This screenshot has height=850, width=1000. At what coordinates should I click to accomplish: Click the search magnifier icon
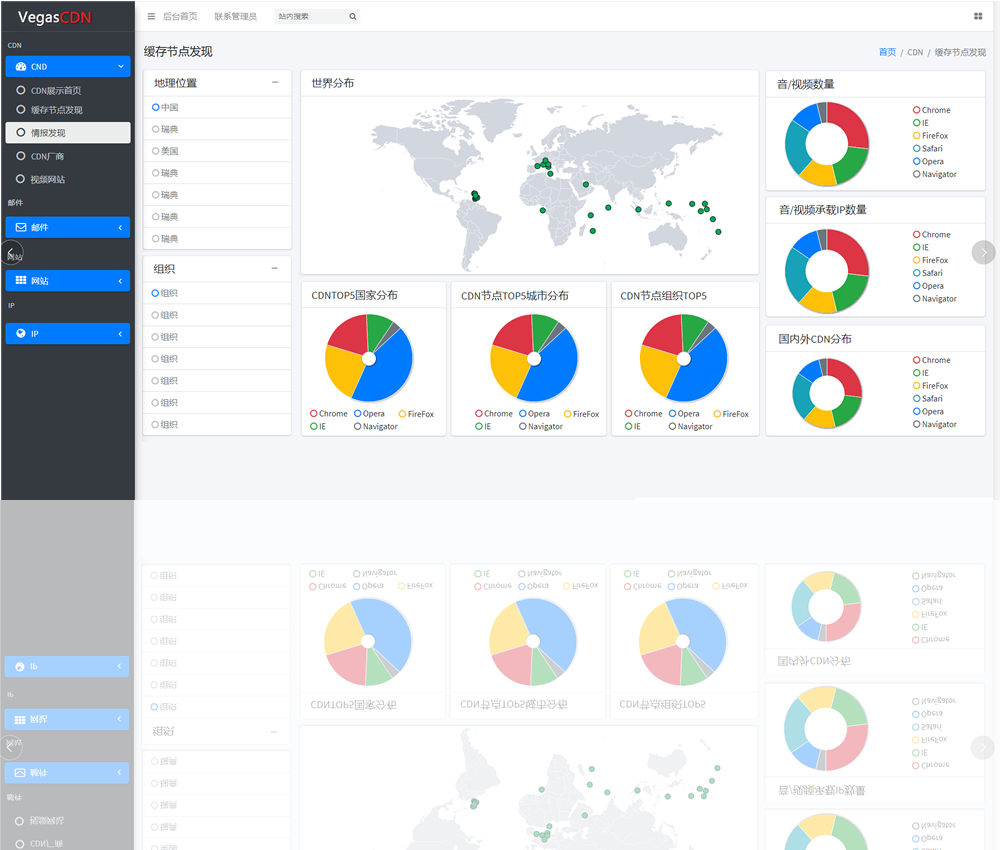[x=352, y=17]
